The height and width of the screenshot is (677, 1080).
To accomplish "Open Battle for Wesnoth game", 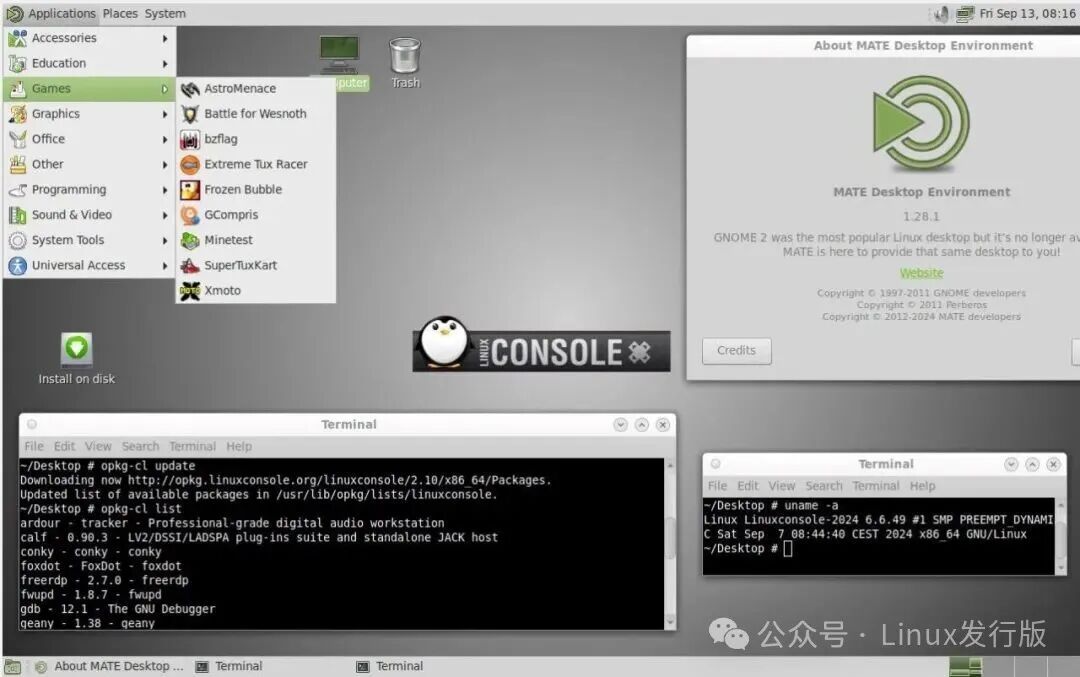I will click(256, 114).
